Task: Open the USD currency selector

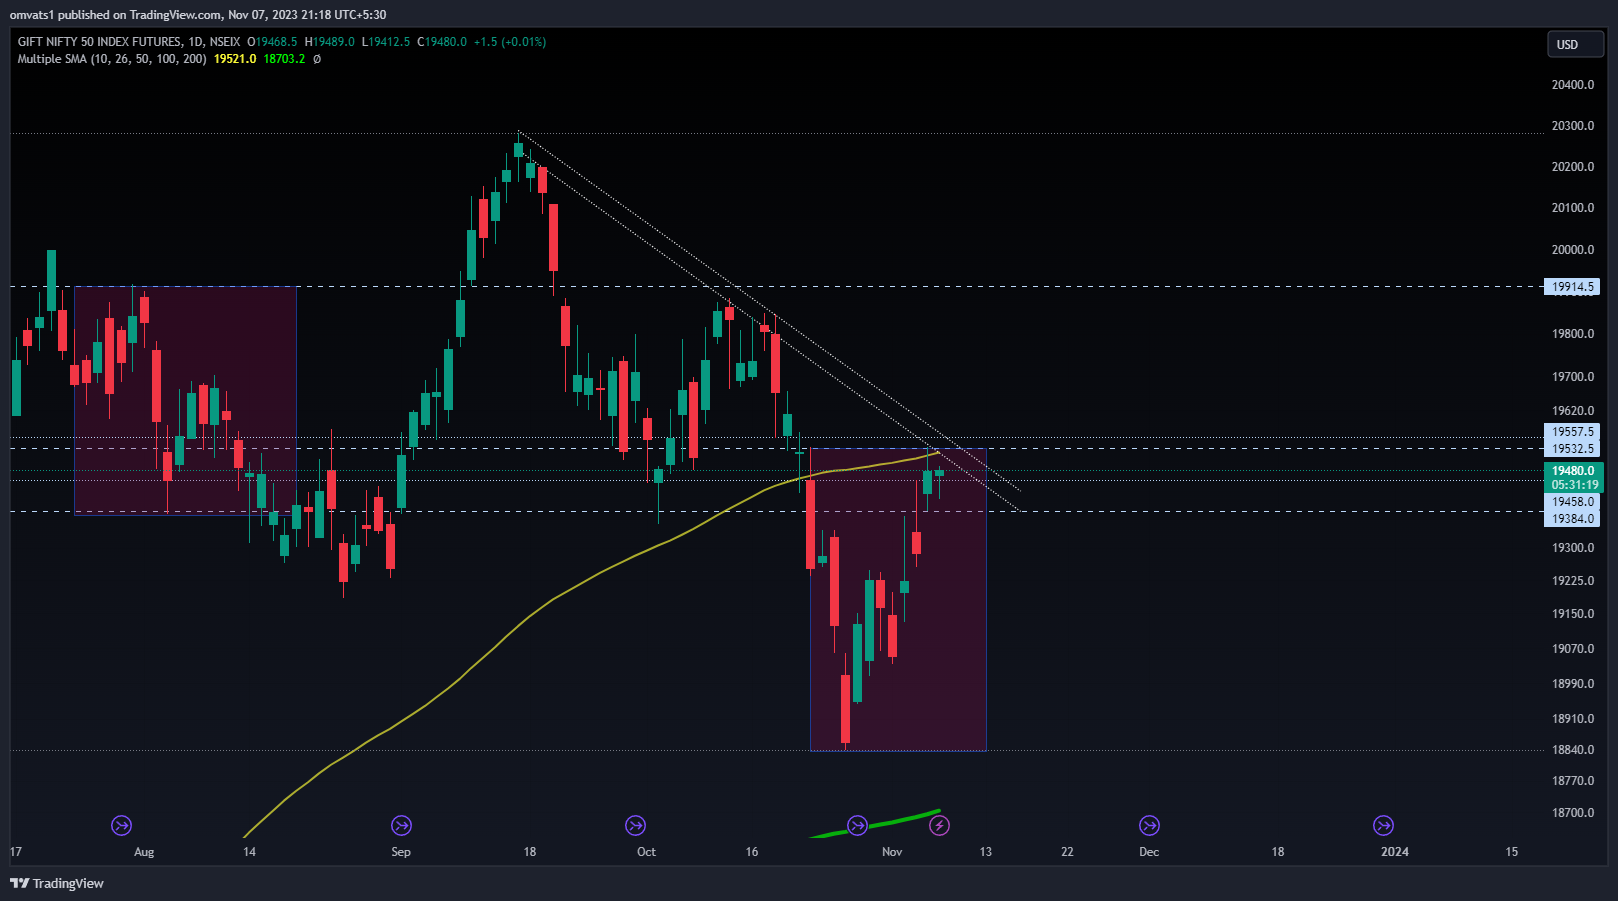Action: pyautogui.click(x=1575, y=44)
